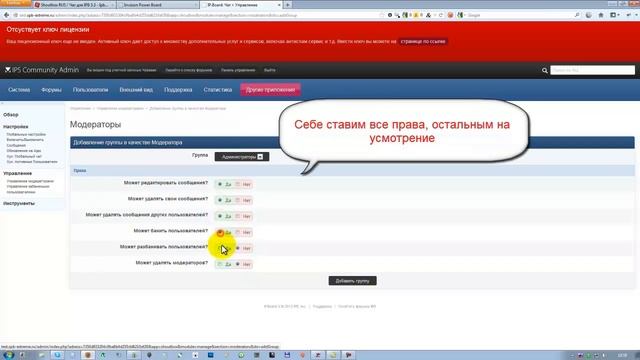Open the Поддержка menu
Screen dimensions: 640x360
[x=178, y=90]
